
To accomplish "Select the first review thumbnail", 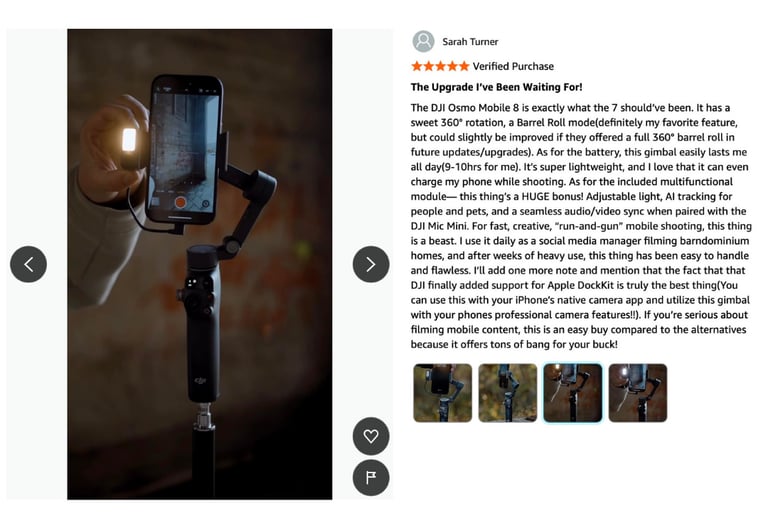I will point(443,393).
